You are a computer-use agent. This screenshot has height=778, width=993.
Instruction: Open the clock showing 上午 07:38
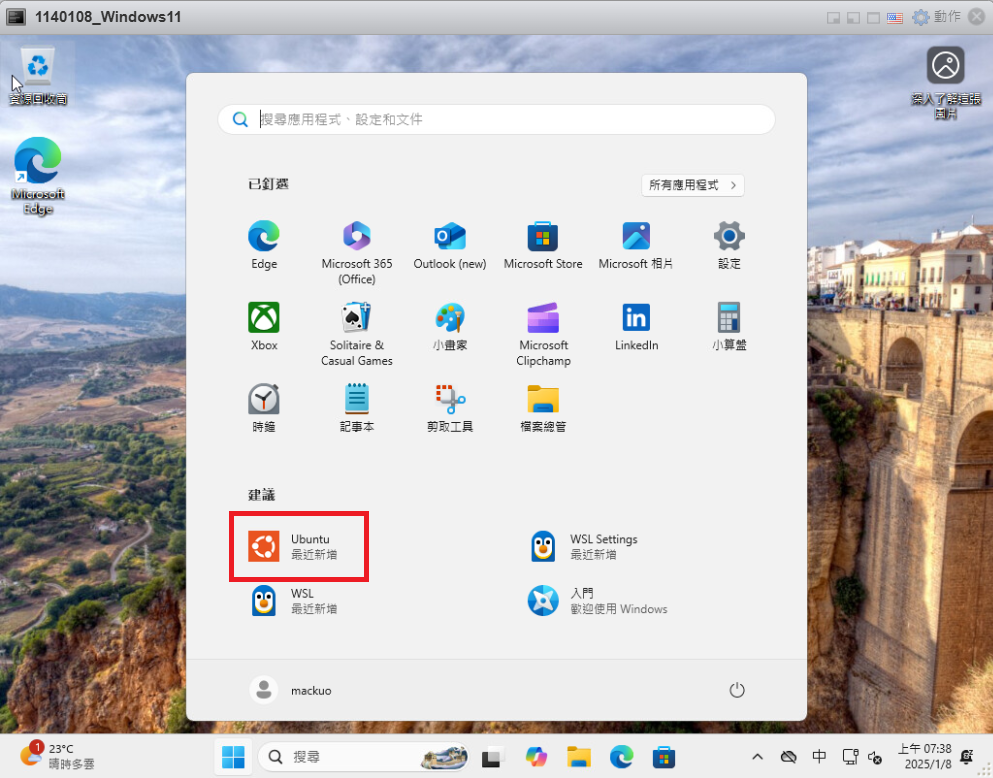tap(925, 756)
